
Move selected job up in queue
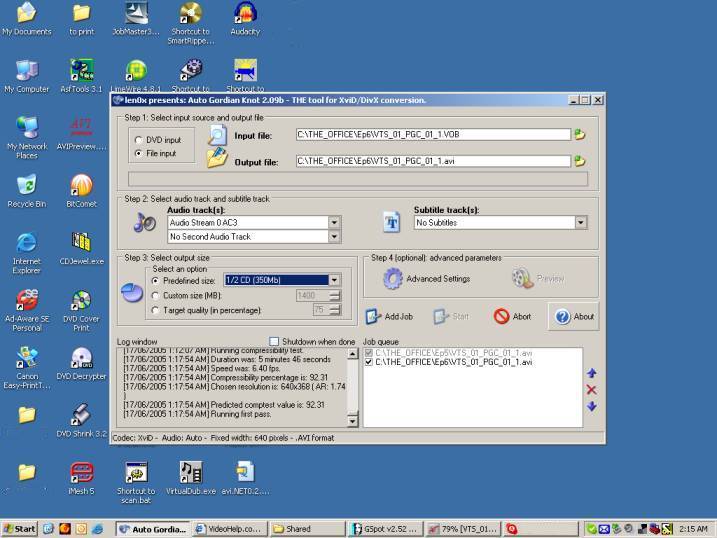[591, 373]
